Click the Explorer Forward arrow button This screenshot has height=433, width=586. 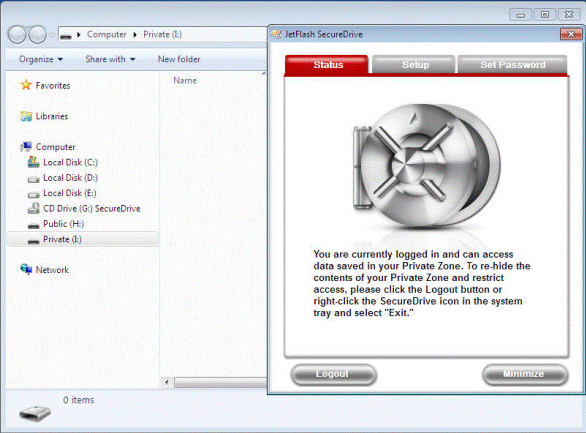click(37, 35)
